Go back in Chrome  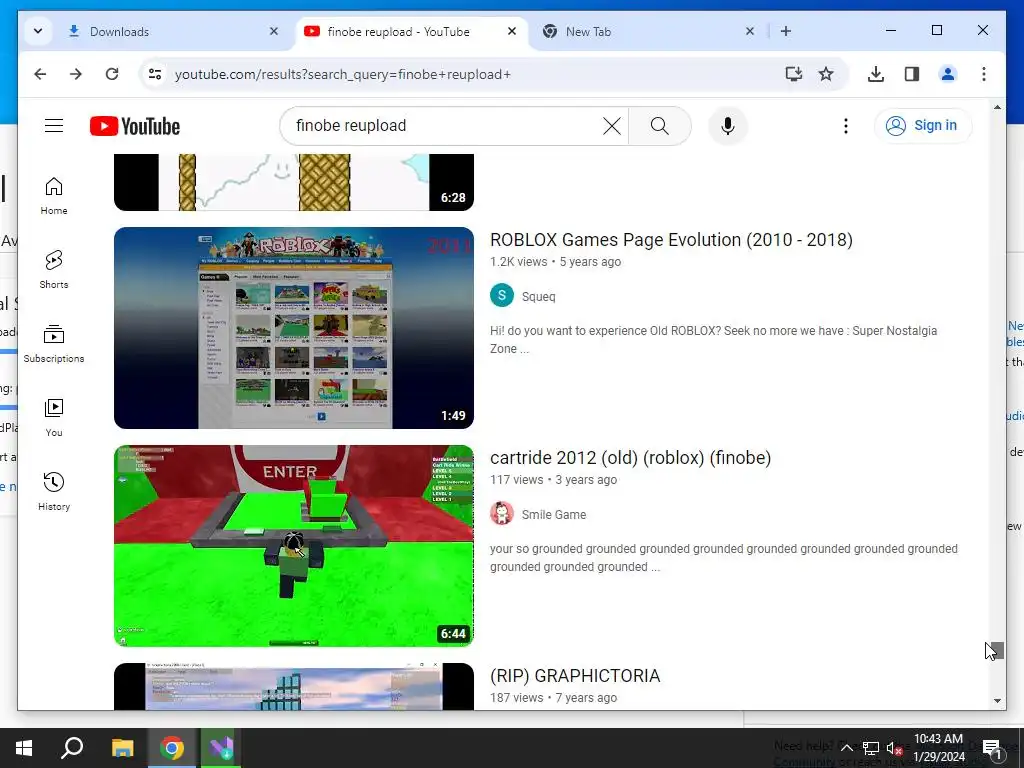click(40, 74)
